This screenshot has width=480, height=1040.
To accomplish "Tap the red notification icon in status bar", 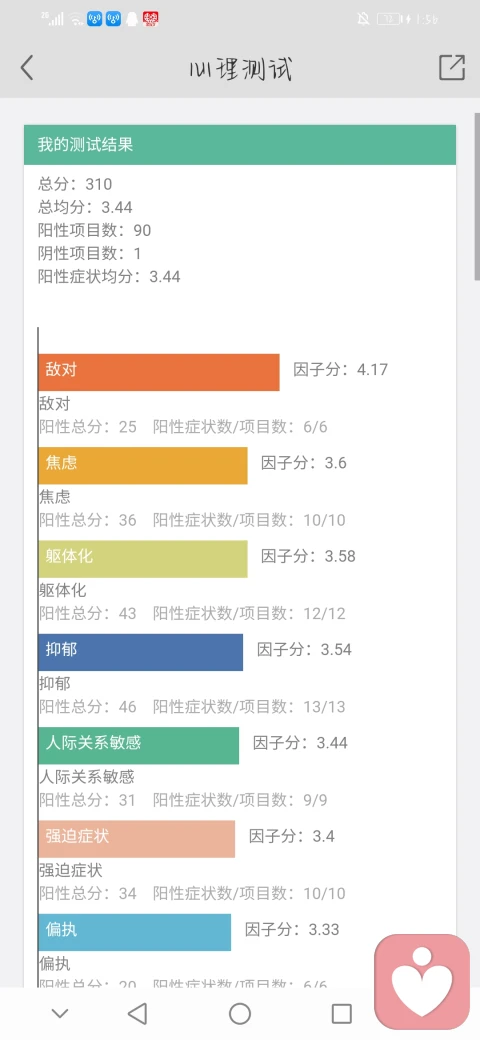I will 150,19.
